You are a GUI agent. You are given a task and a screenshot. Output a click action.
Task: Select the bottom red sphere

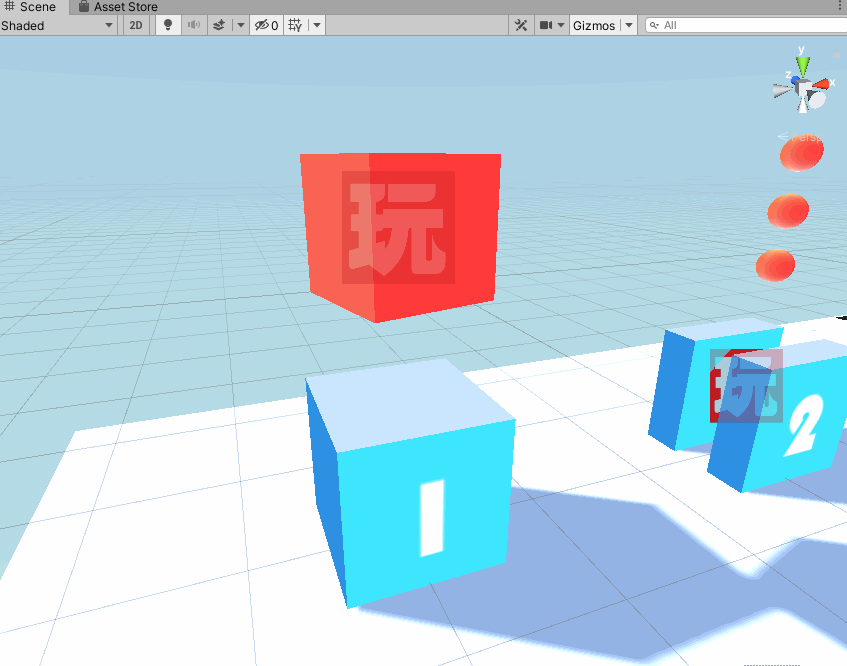[775, 265]
